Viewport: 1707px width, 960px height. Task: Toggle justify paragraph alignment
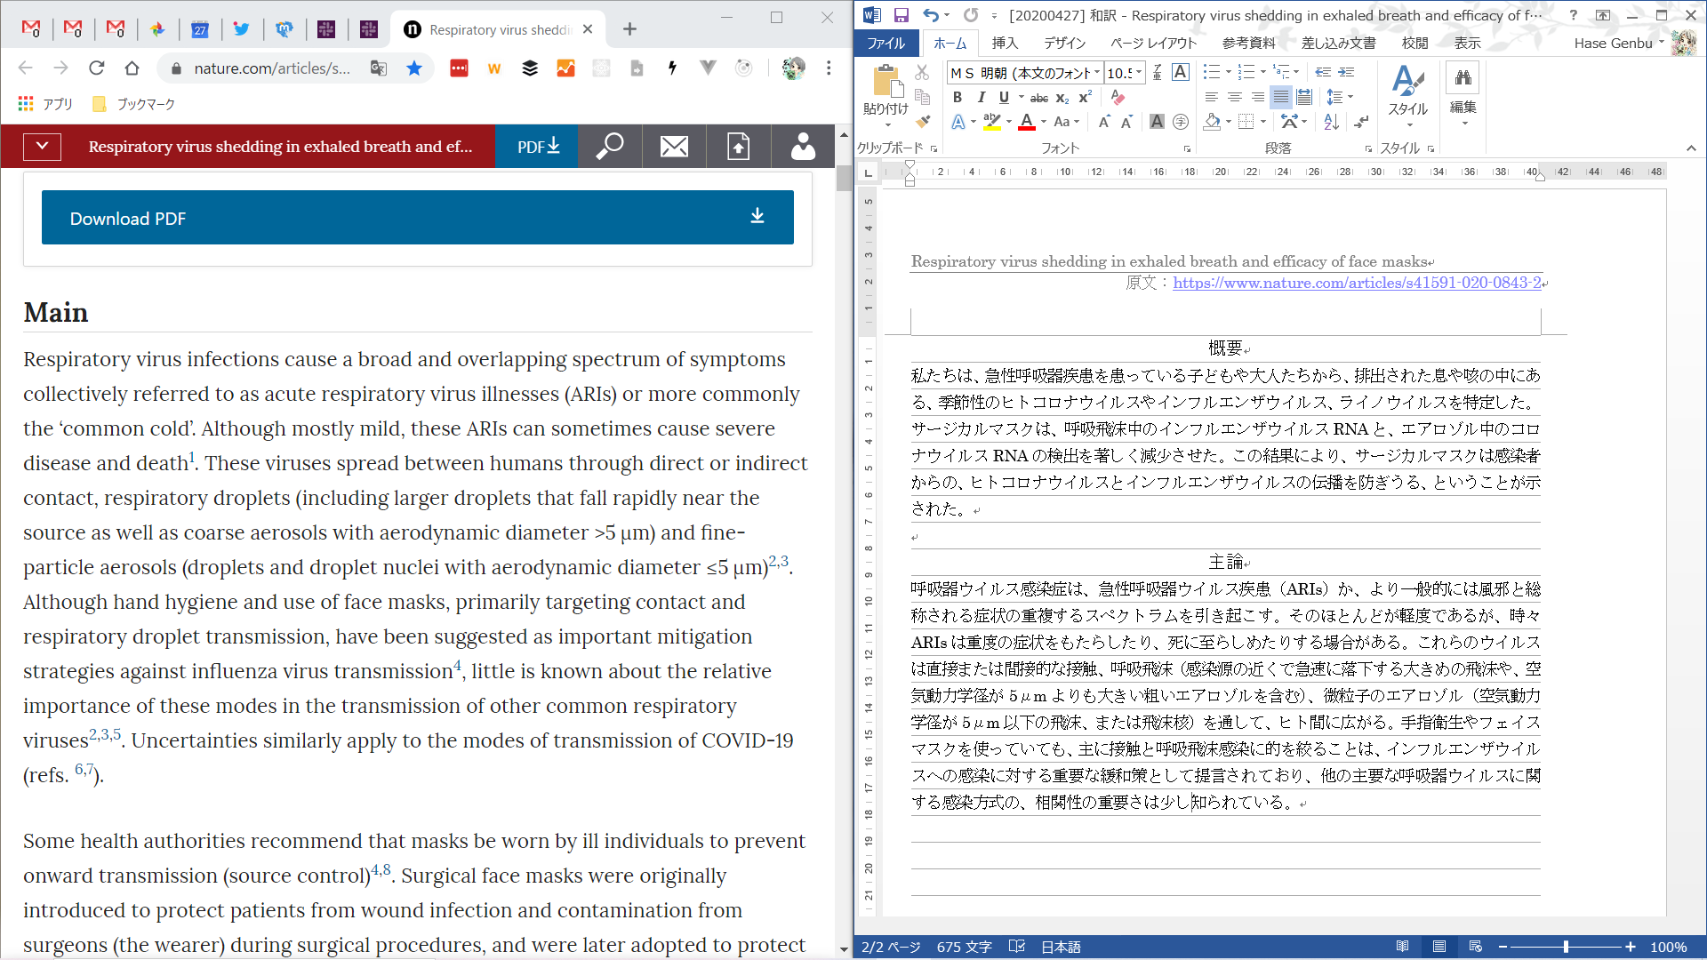pos(1280,97)
